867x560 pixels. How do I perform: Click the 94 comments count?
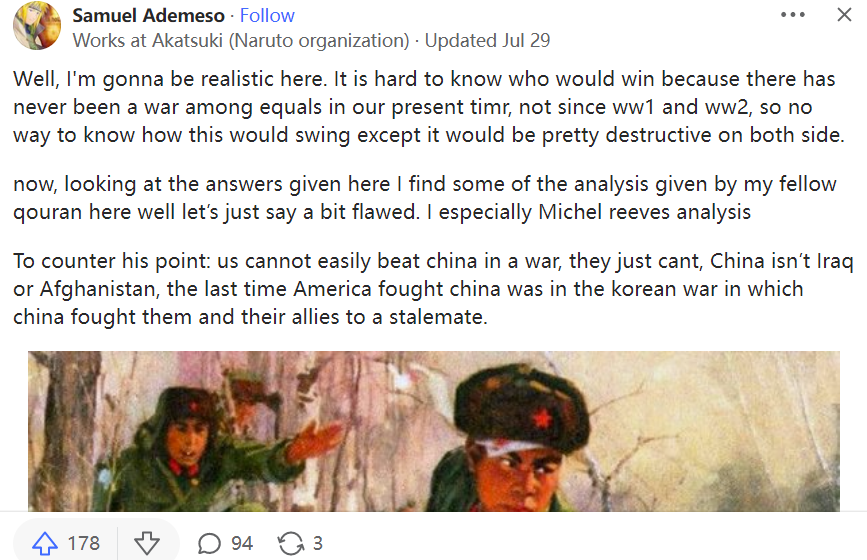[x=242, y=543]
